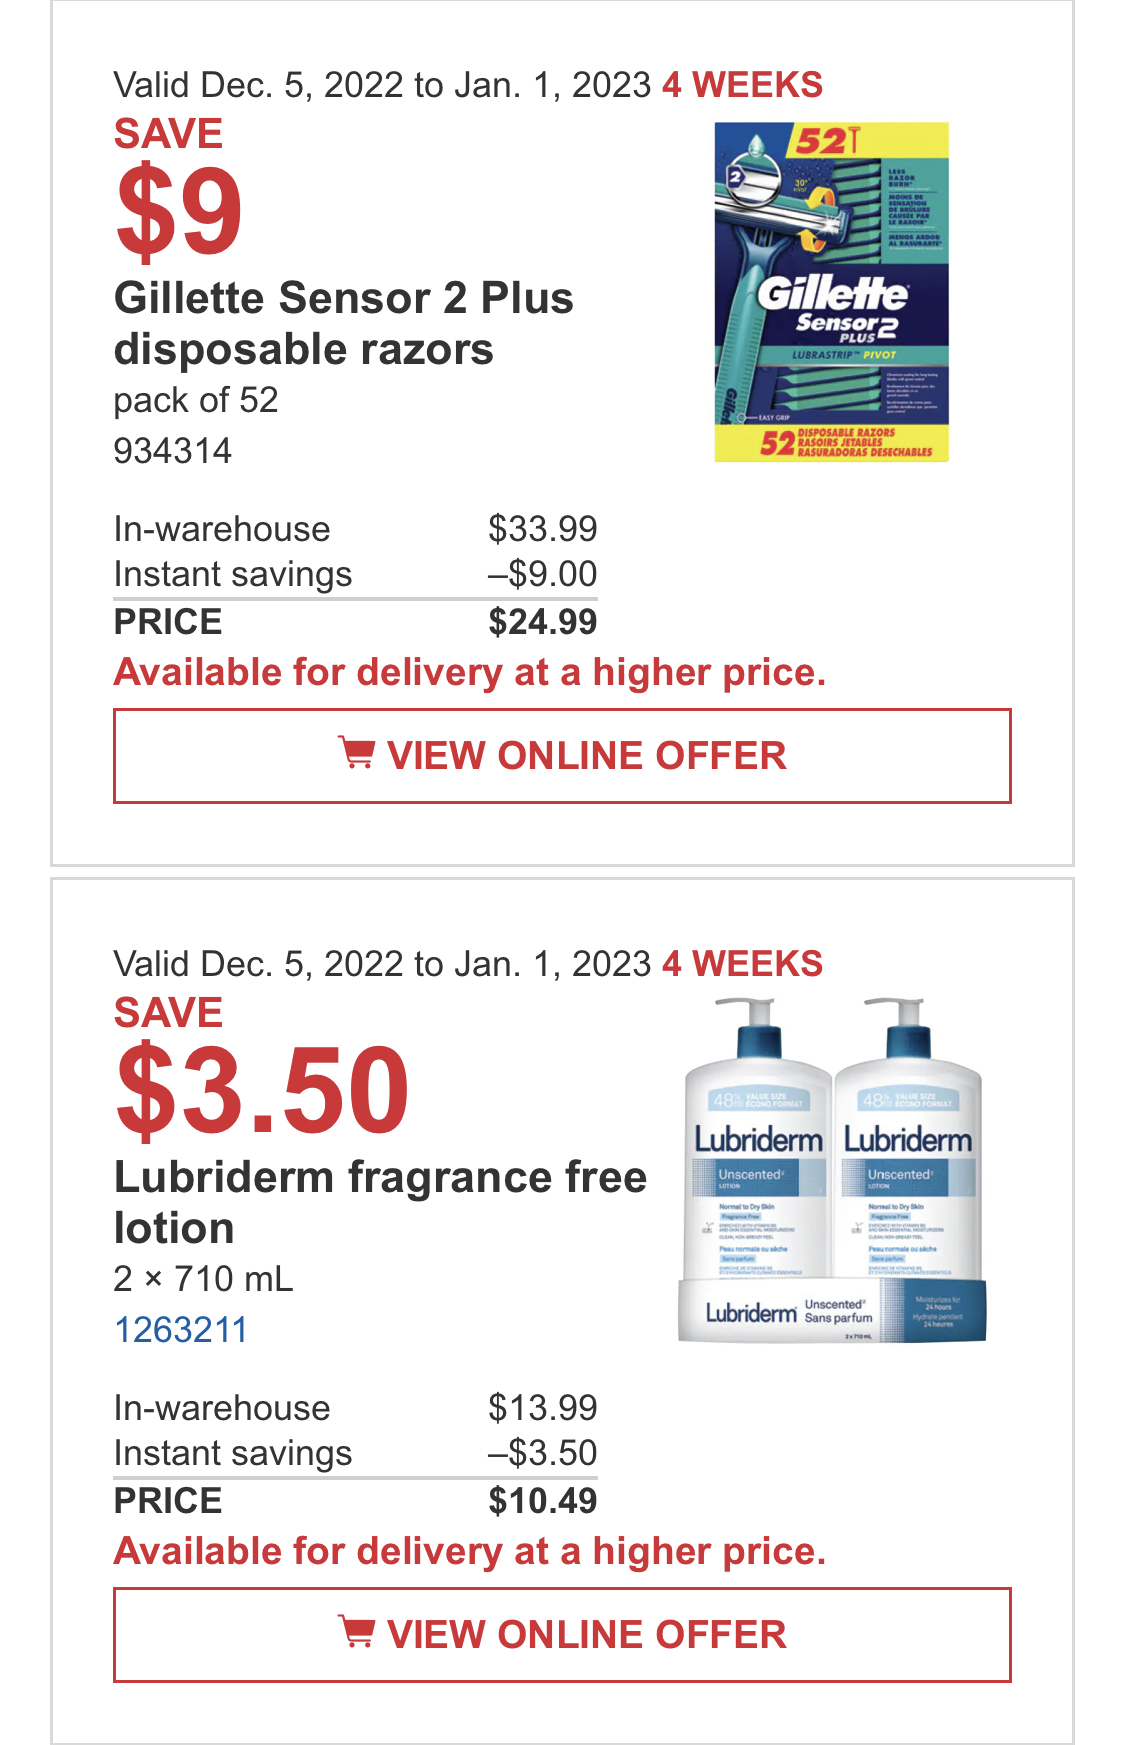Click the lotion instant savings –$3.50 amount

[x=543, y=1453]
